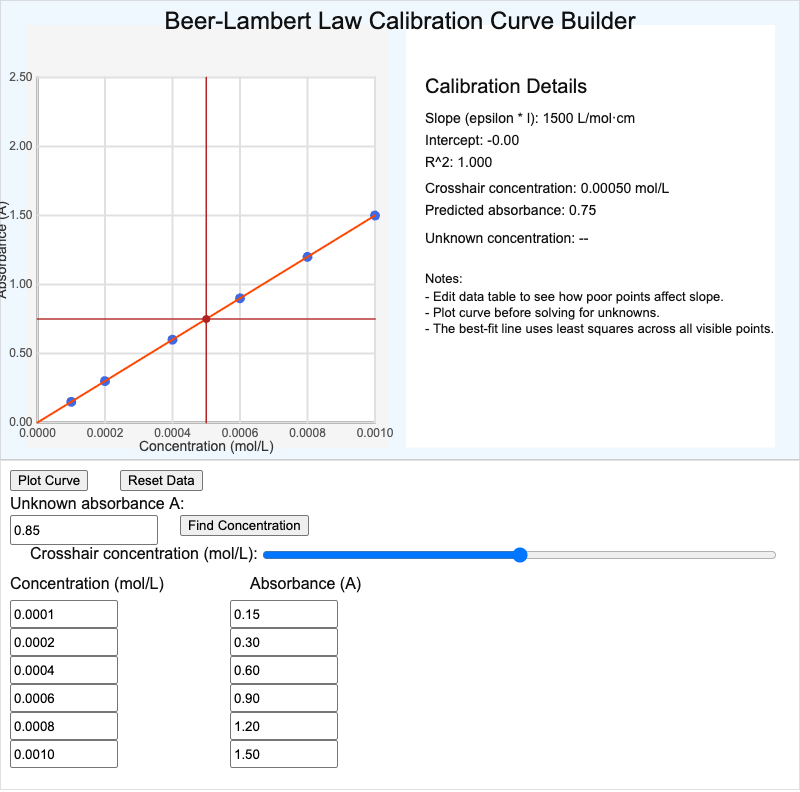Click the absorbance field containing 0.60
This screenshot has width=800, height=792.
pyautogui.click(x=283, y=669)
